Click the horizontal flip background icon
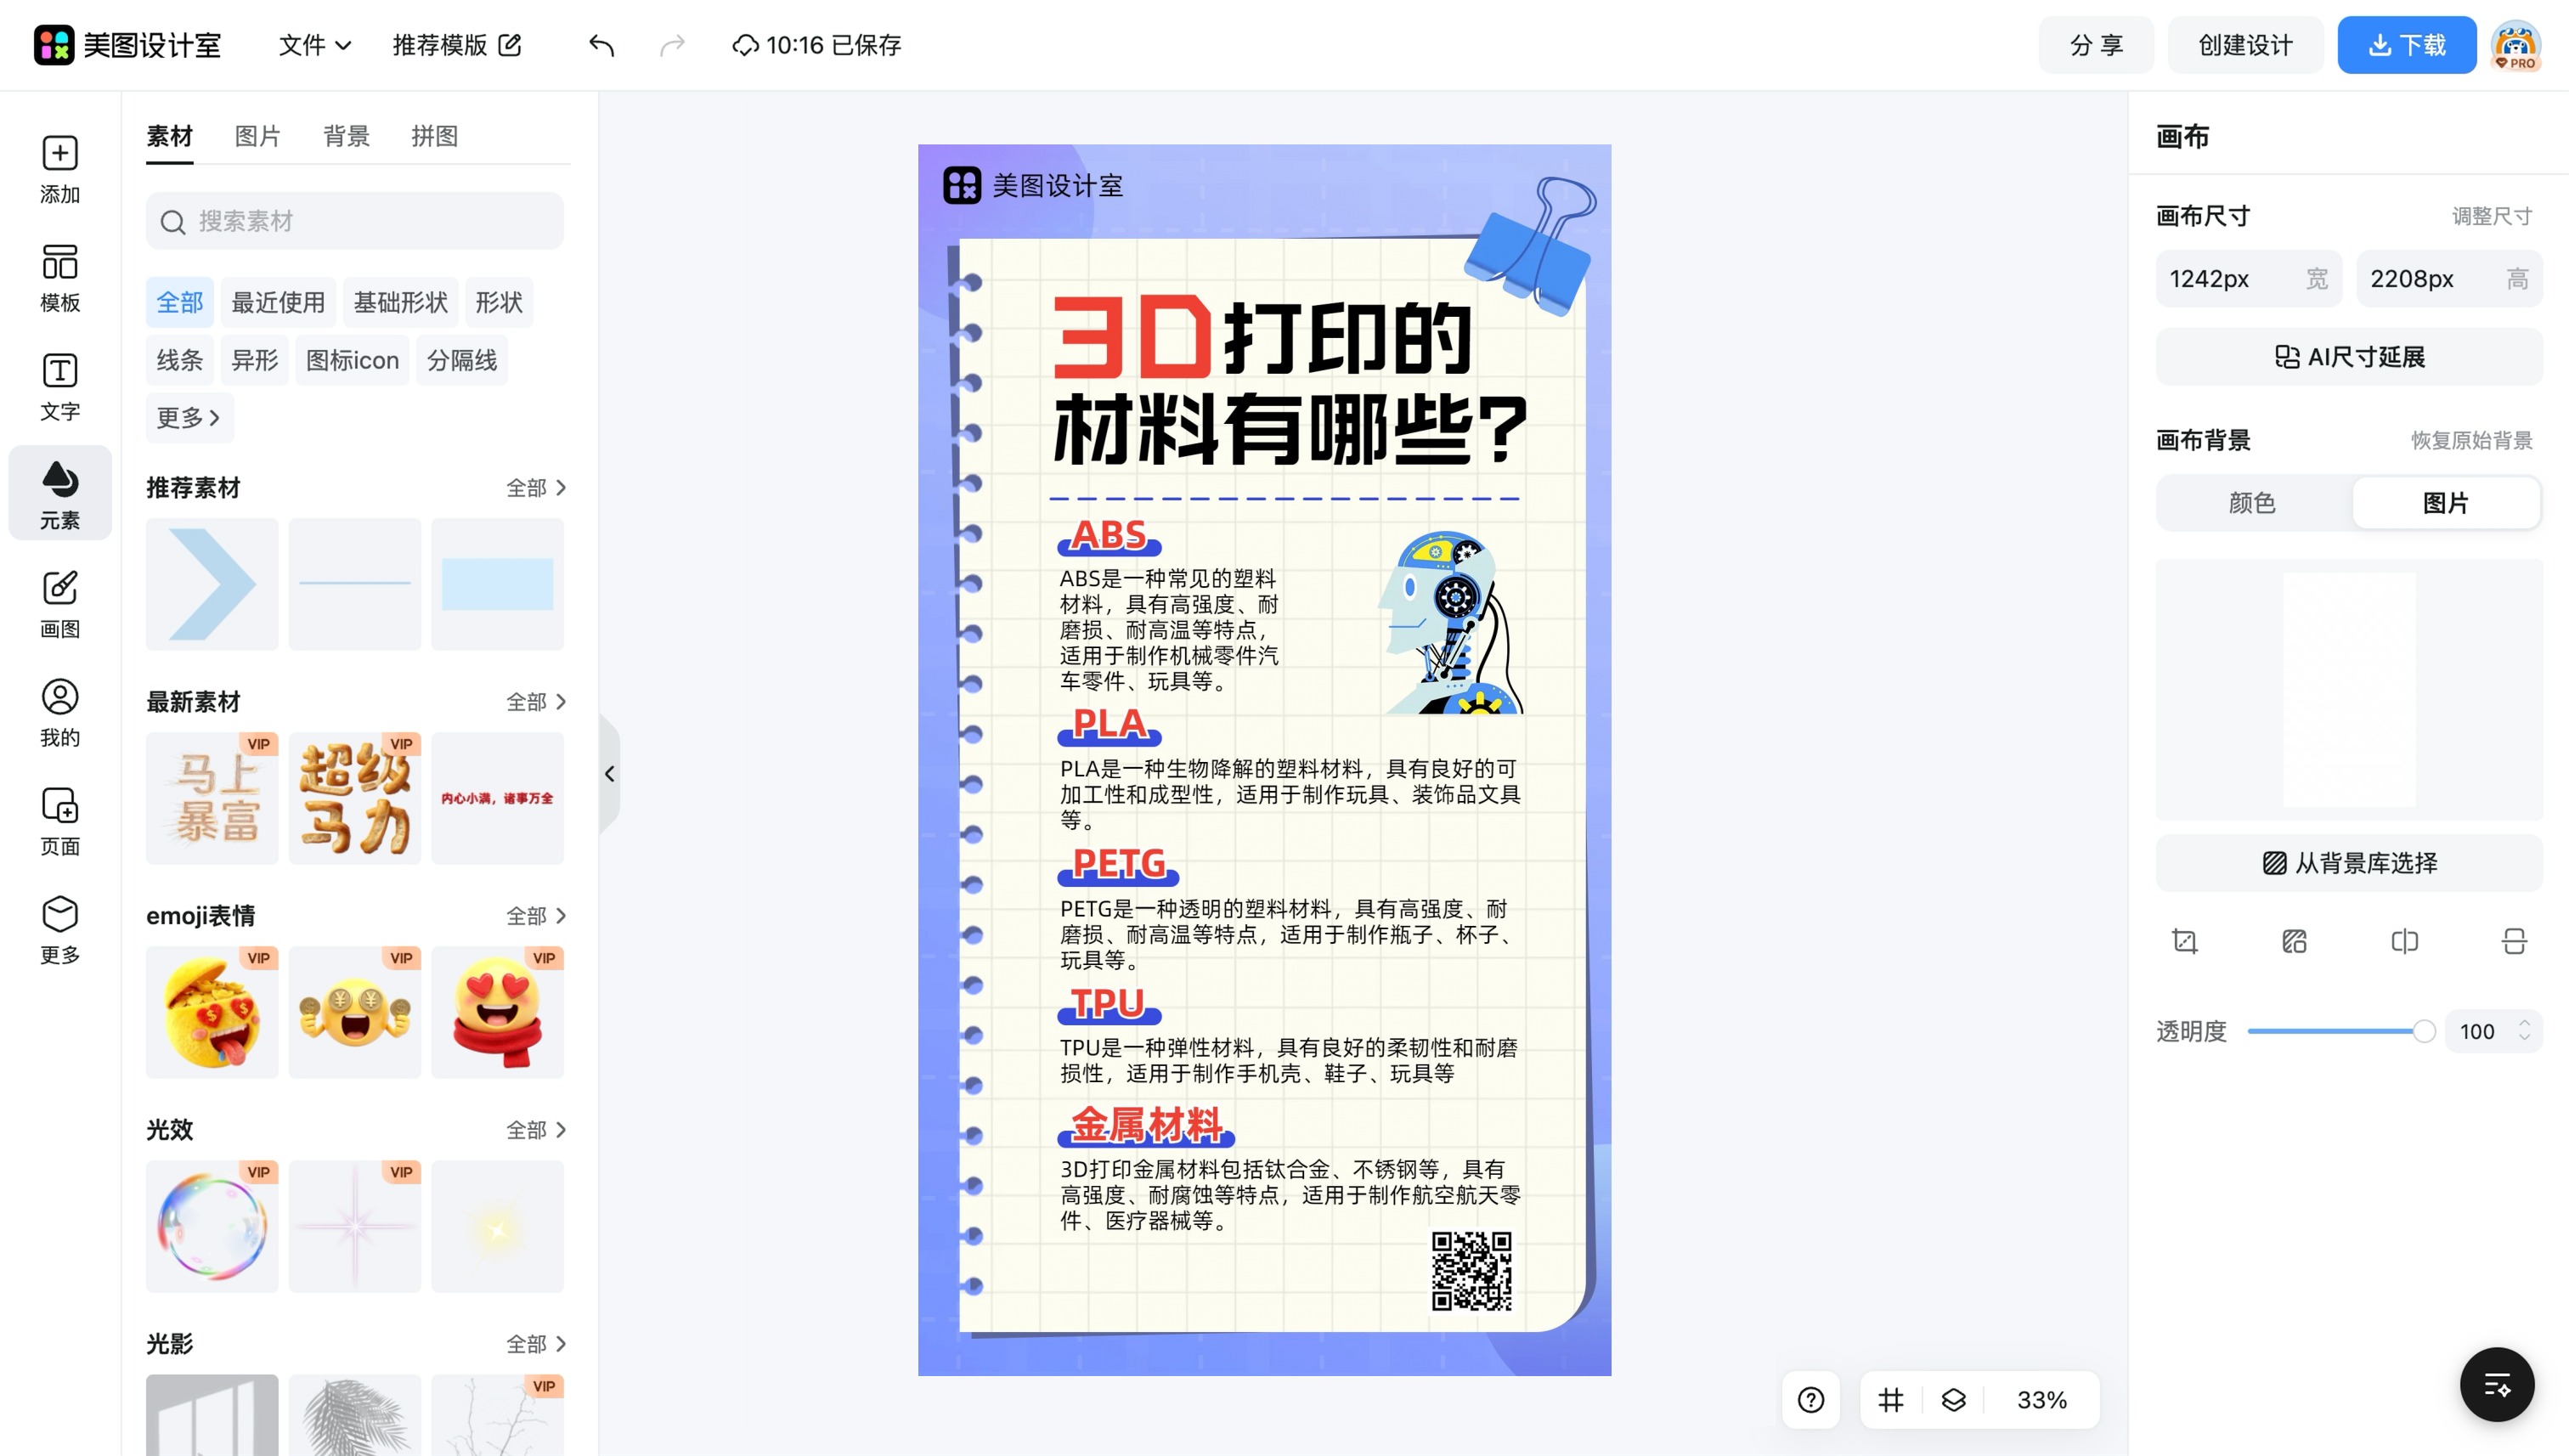The image size is (2569, 1456). pyautogui.click(x=2404, y=941)
